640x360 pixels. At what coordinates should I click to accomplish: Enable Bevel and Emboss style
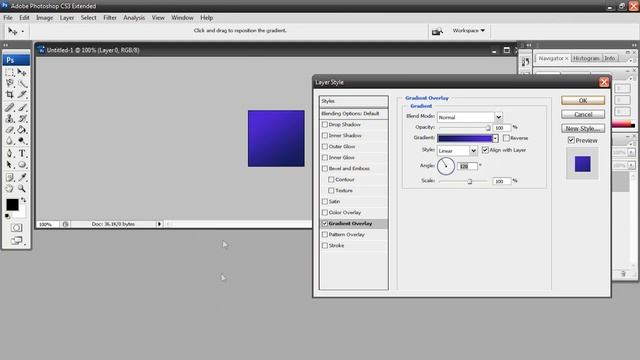point(325,169)
